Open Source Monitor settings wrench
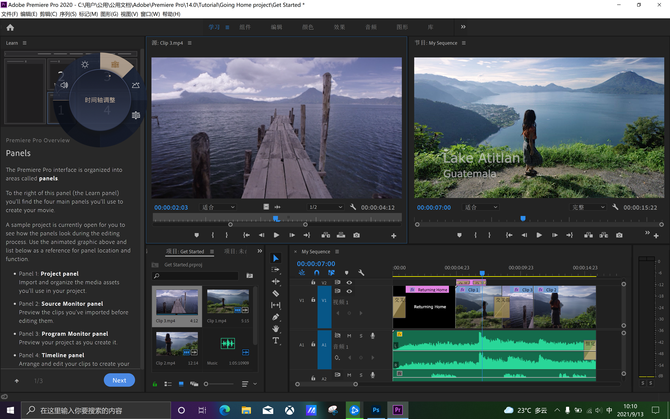 (x=353, y=207)
